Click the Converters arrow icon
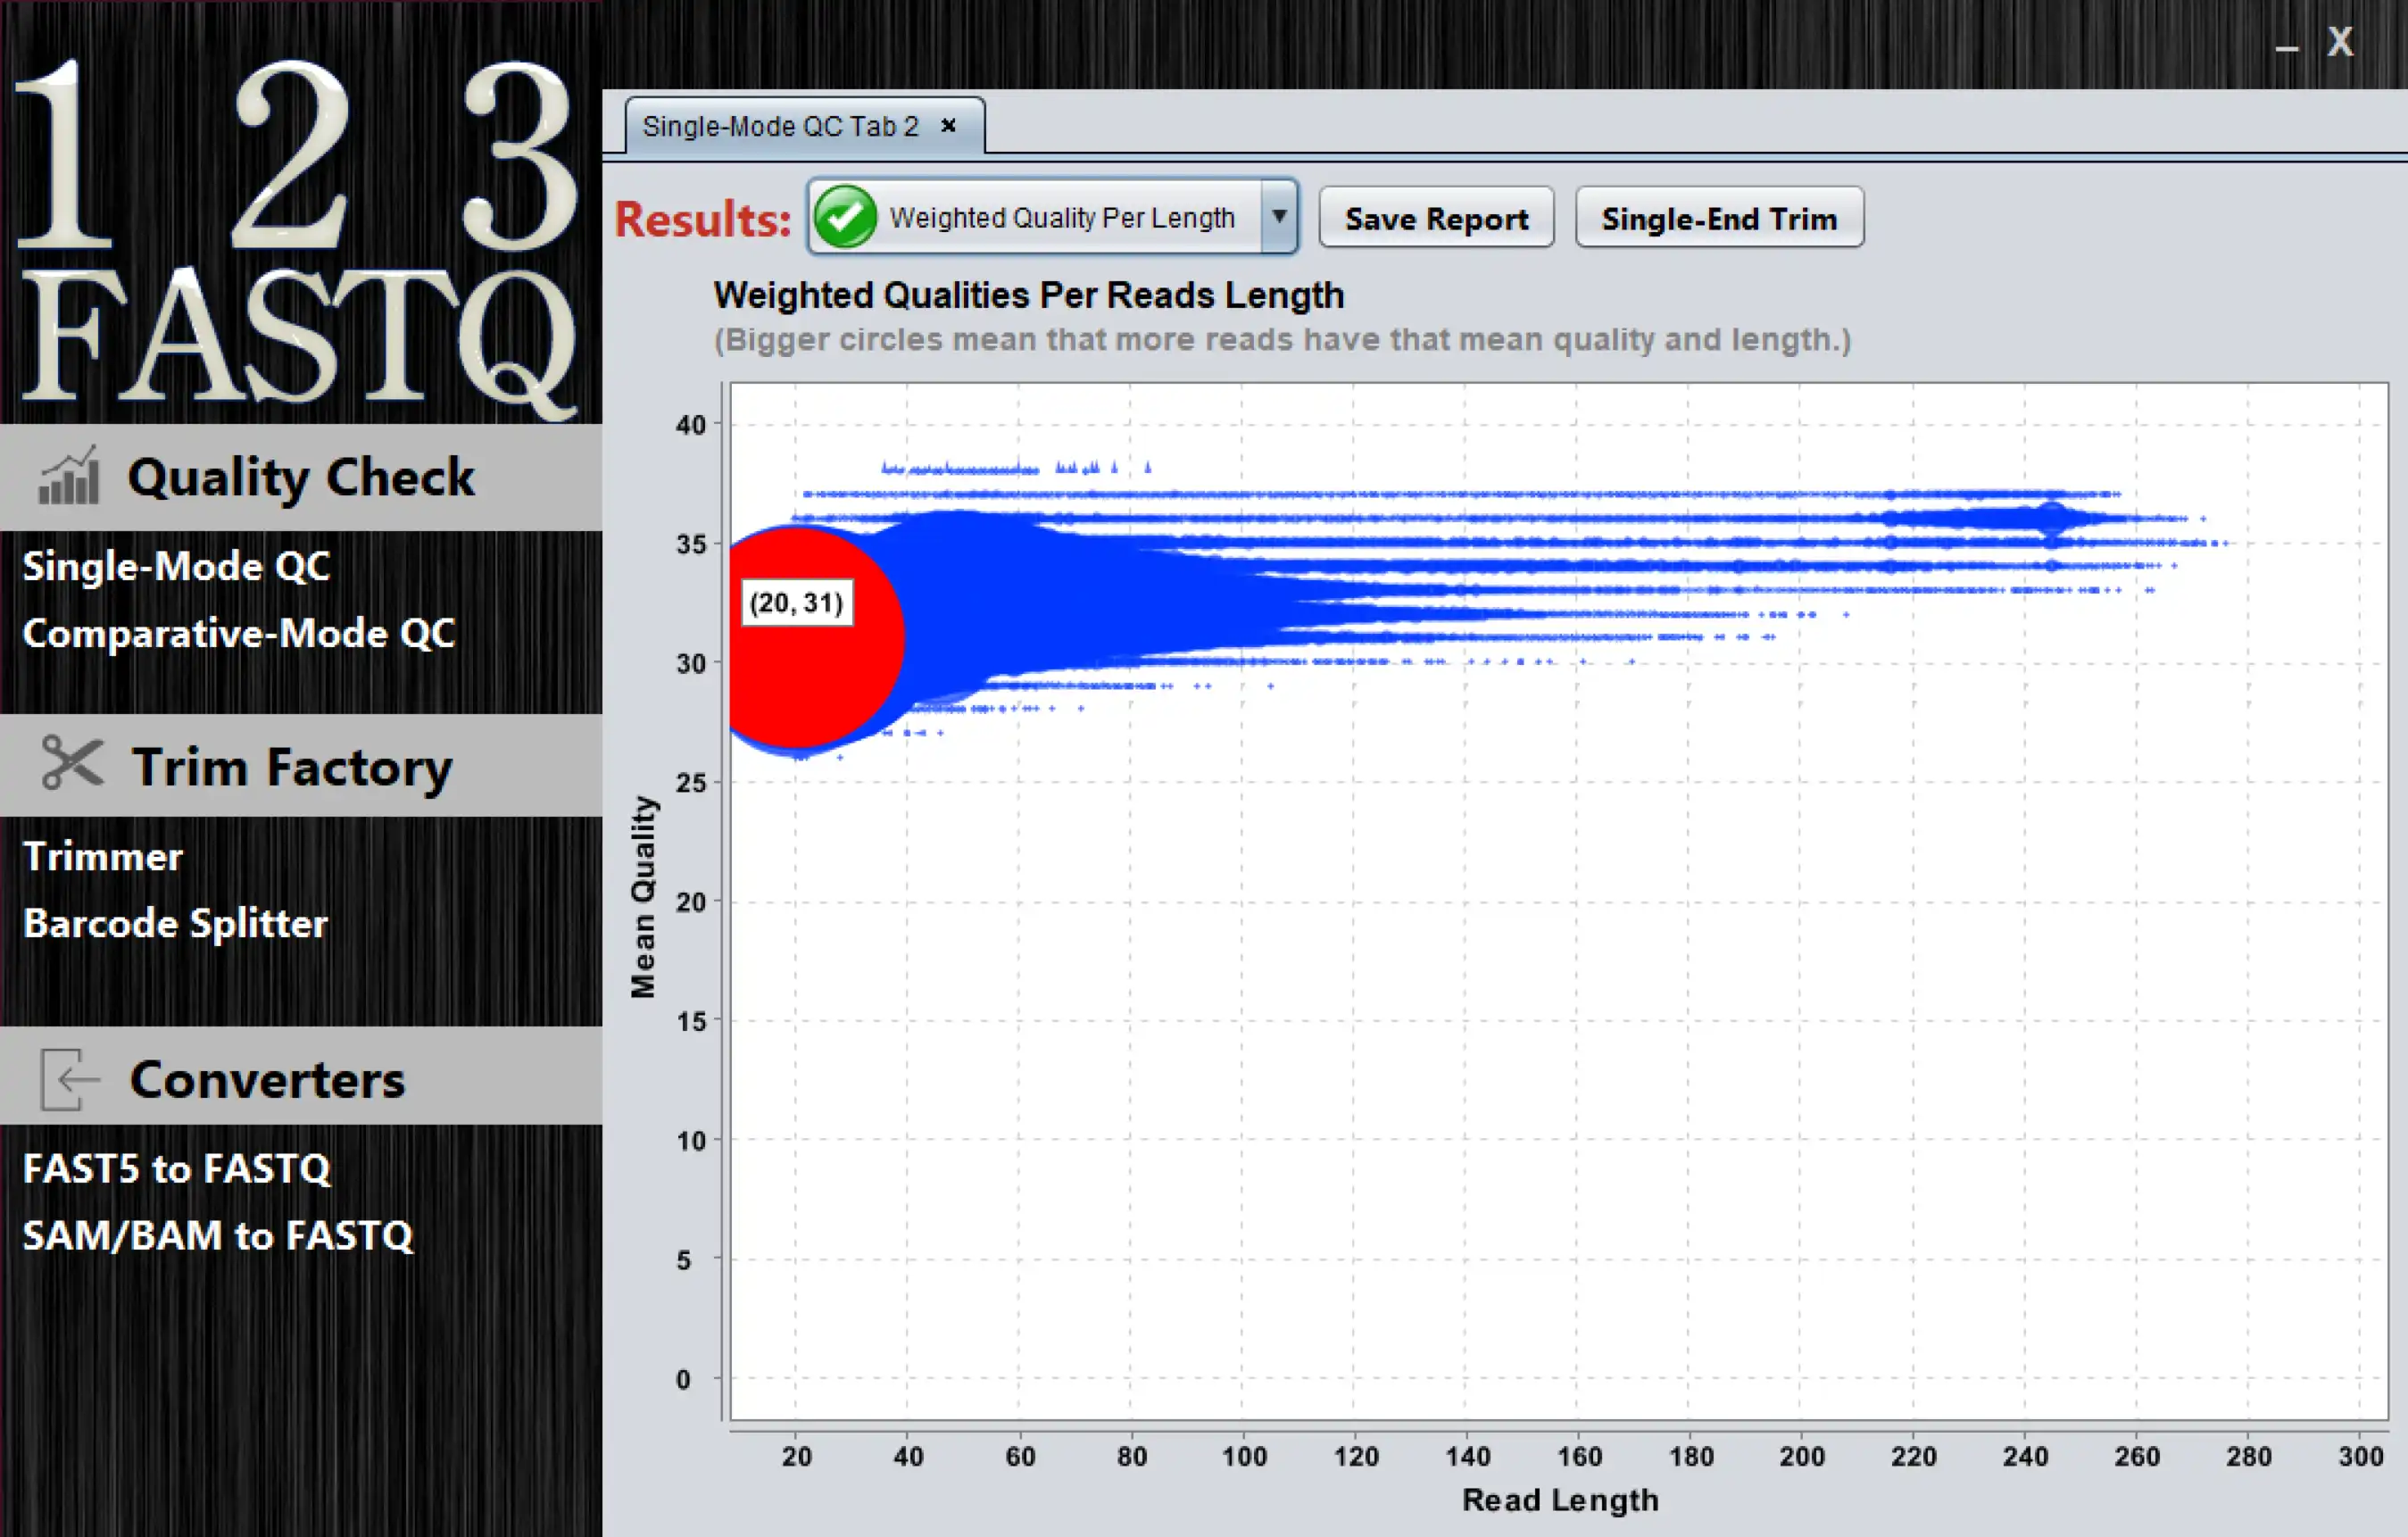This screenshot has height=1537, width=2408. point(71,1079)
